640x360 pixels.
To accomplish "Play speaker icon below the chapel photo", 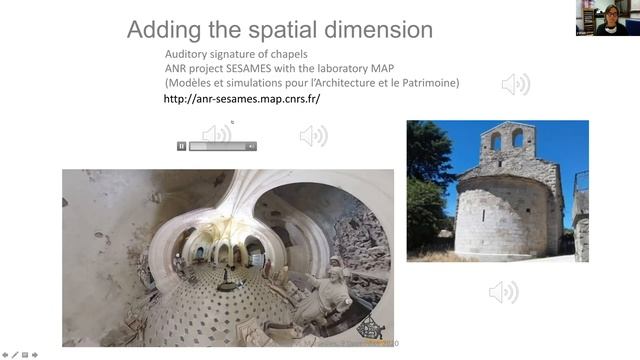I will pyautogui.click(x=504, y=292).
